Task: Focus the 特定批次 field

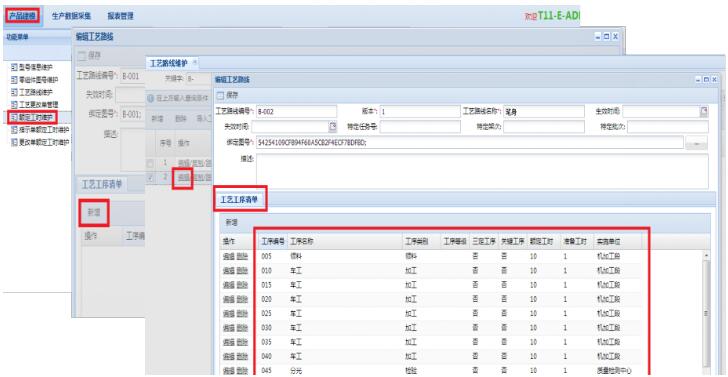Action: click(668, 126)
